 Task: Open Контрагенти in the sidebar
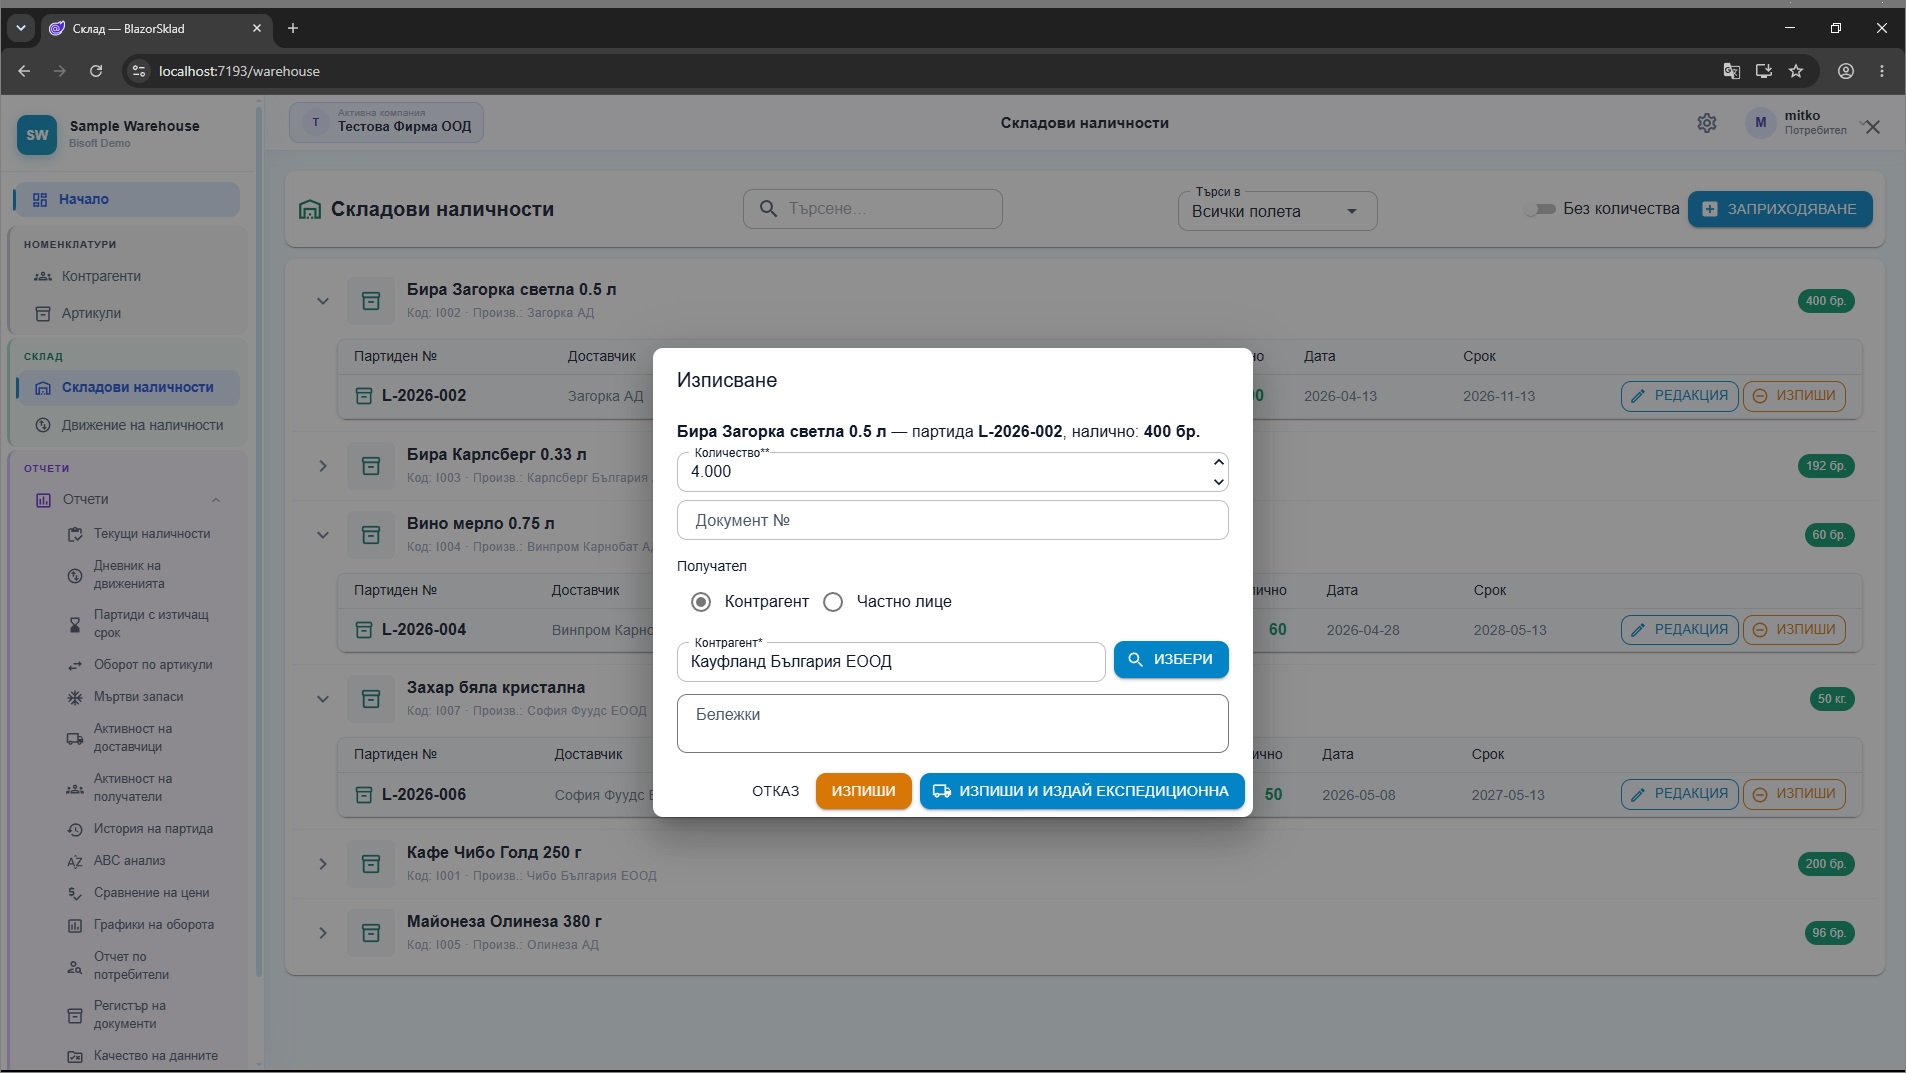[127, 276]
